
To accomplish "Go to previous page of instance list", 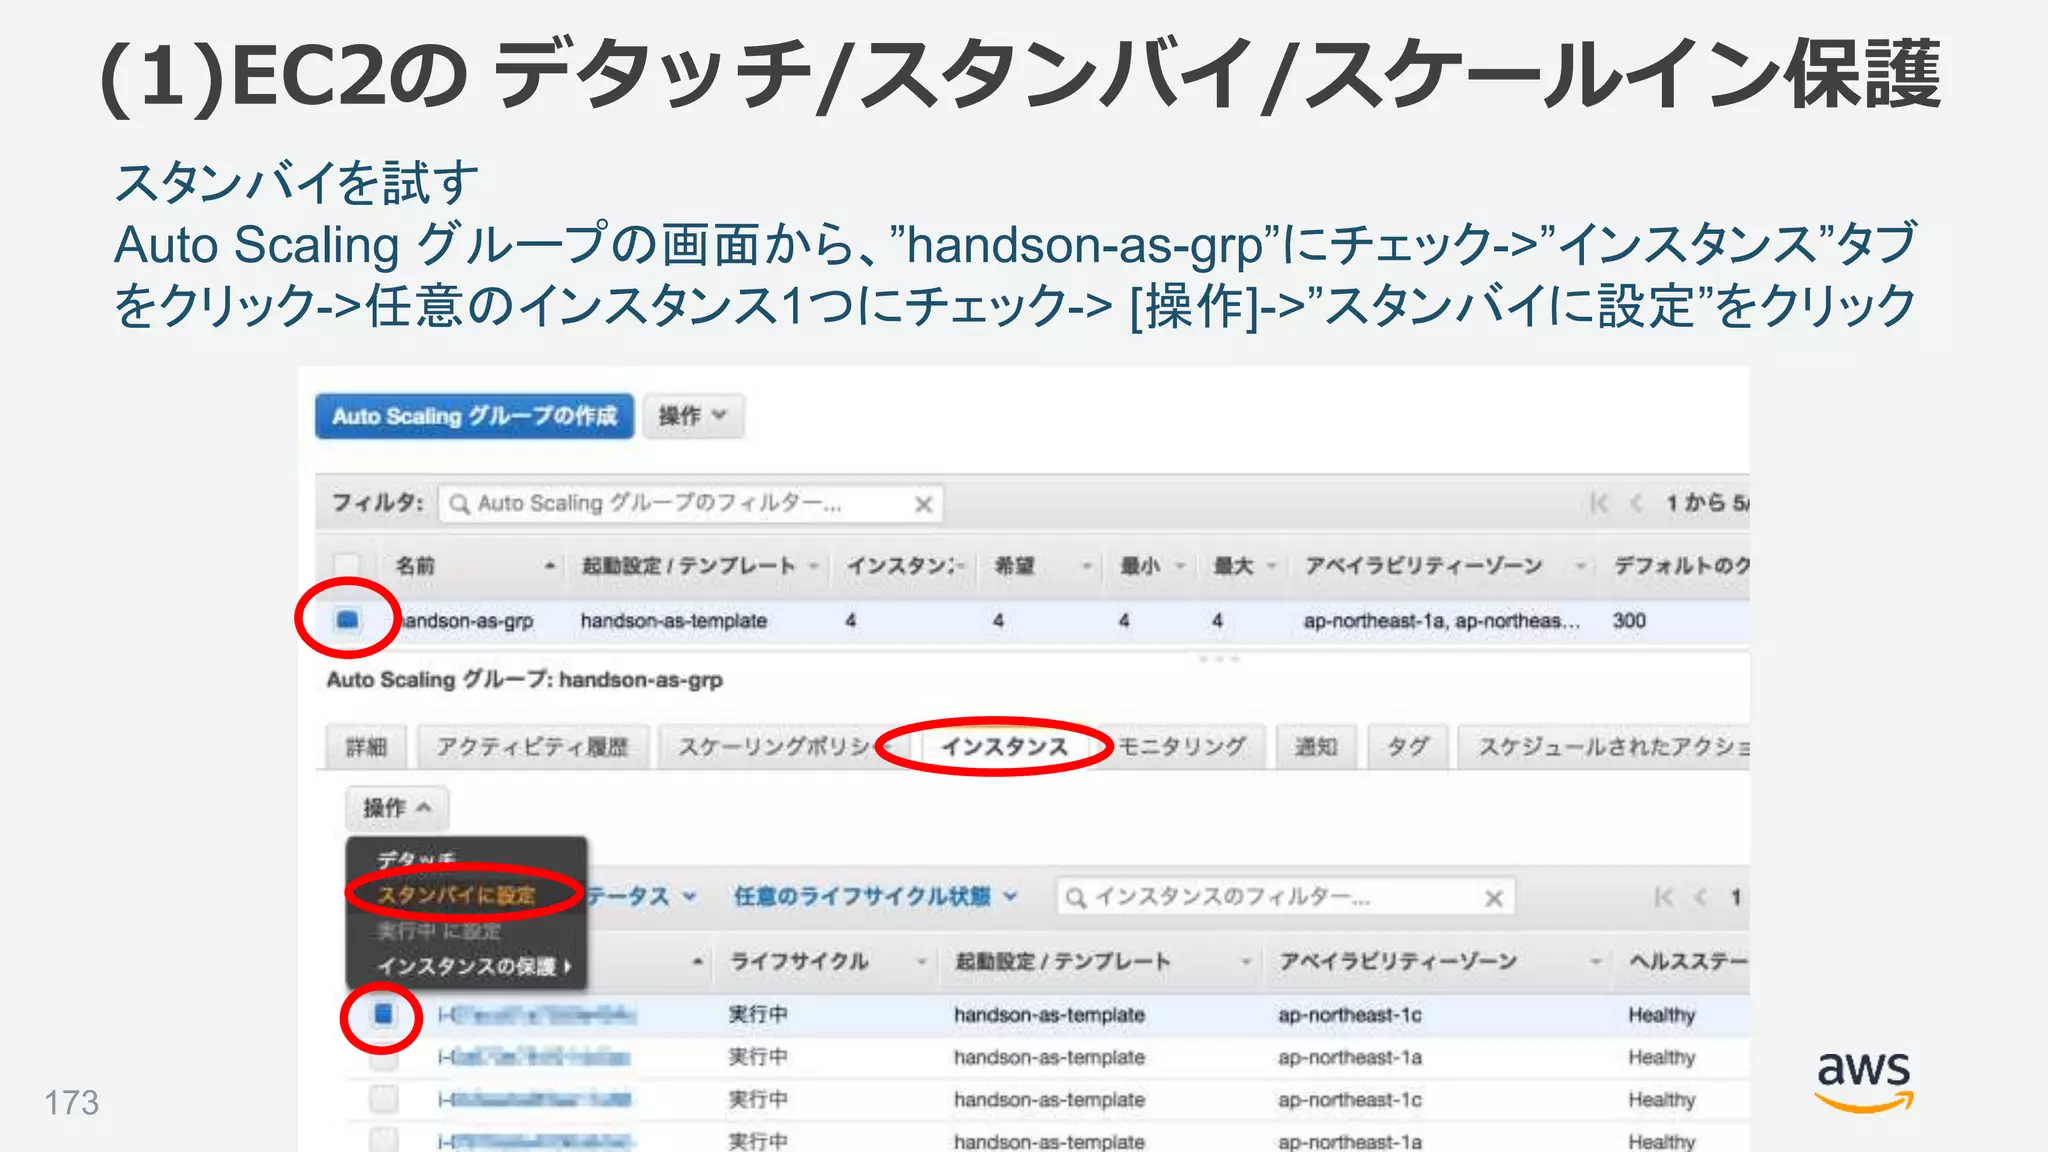I will 1700,897.
